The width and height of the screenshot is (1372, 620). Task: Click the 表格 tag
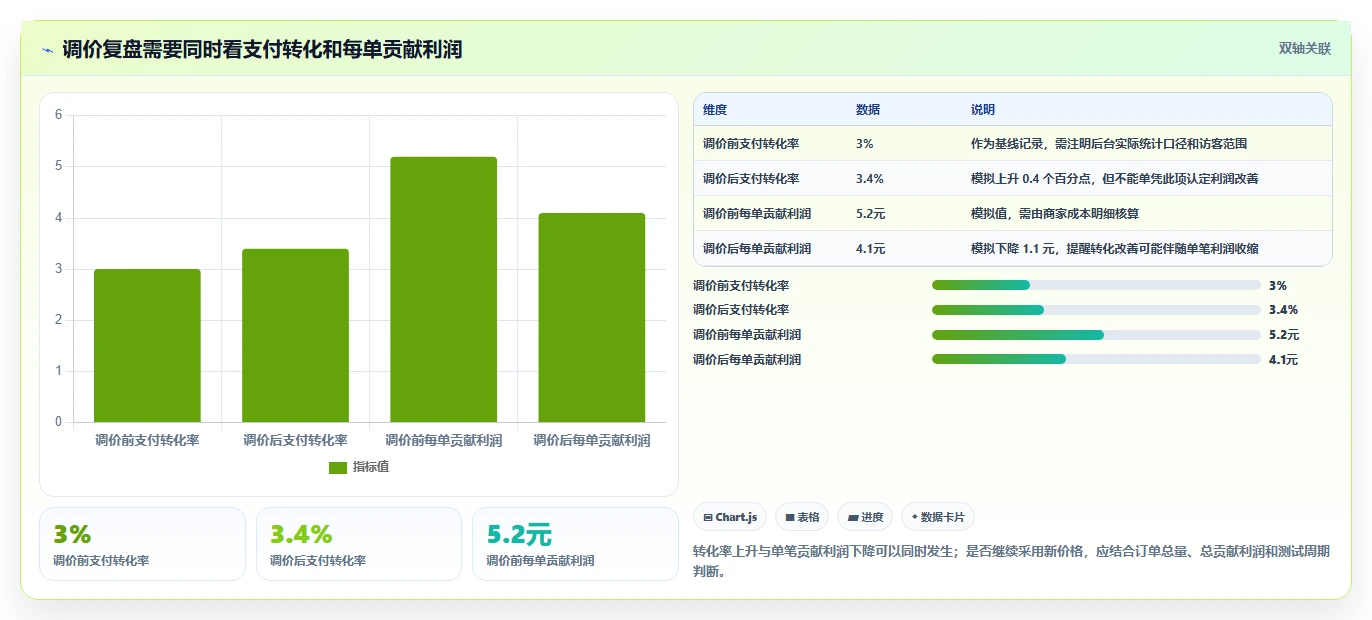(x=802, y=517)
